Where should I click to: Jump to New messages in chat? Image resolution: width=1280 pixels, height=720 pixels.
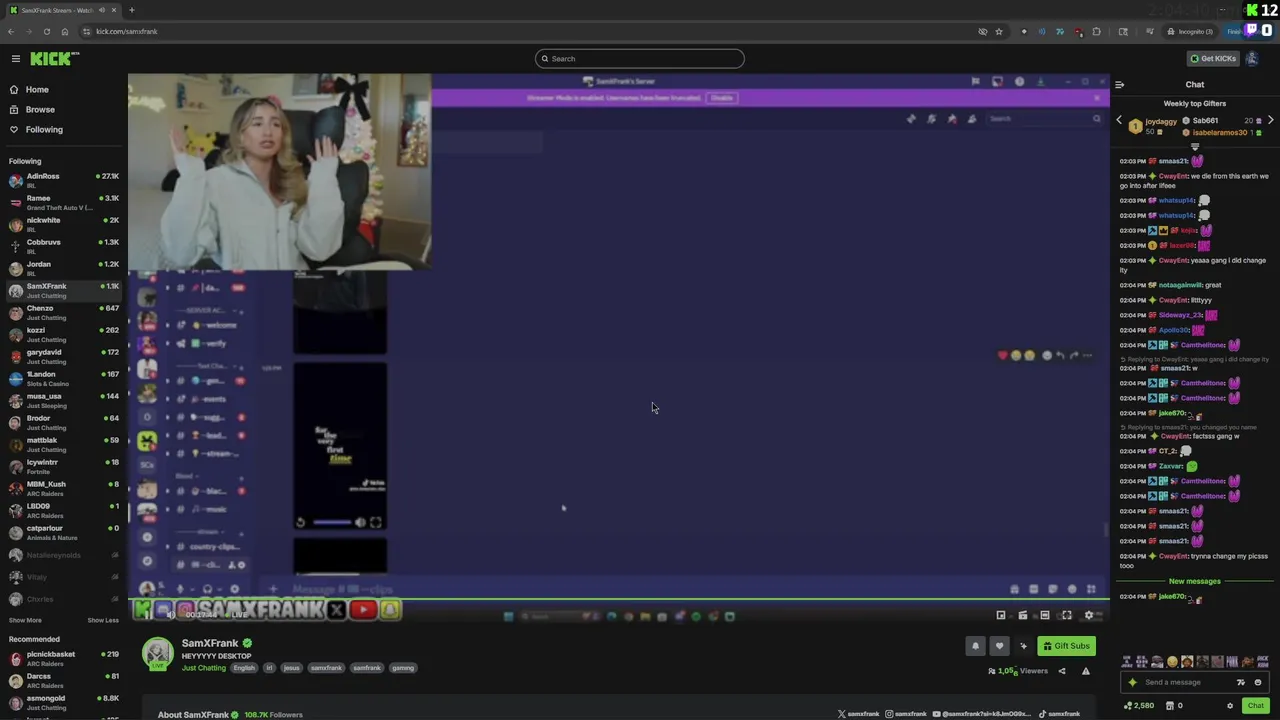point(1194,581)
